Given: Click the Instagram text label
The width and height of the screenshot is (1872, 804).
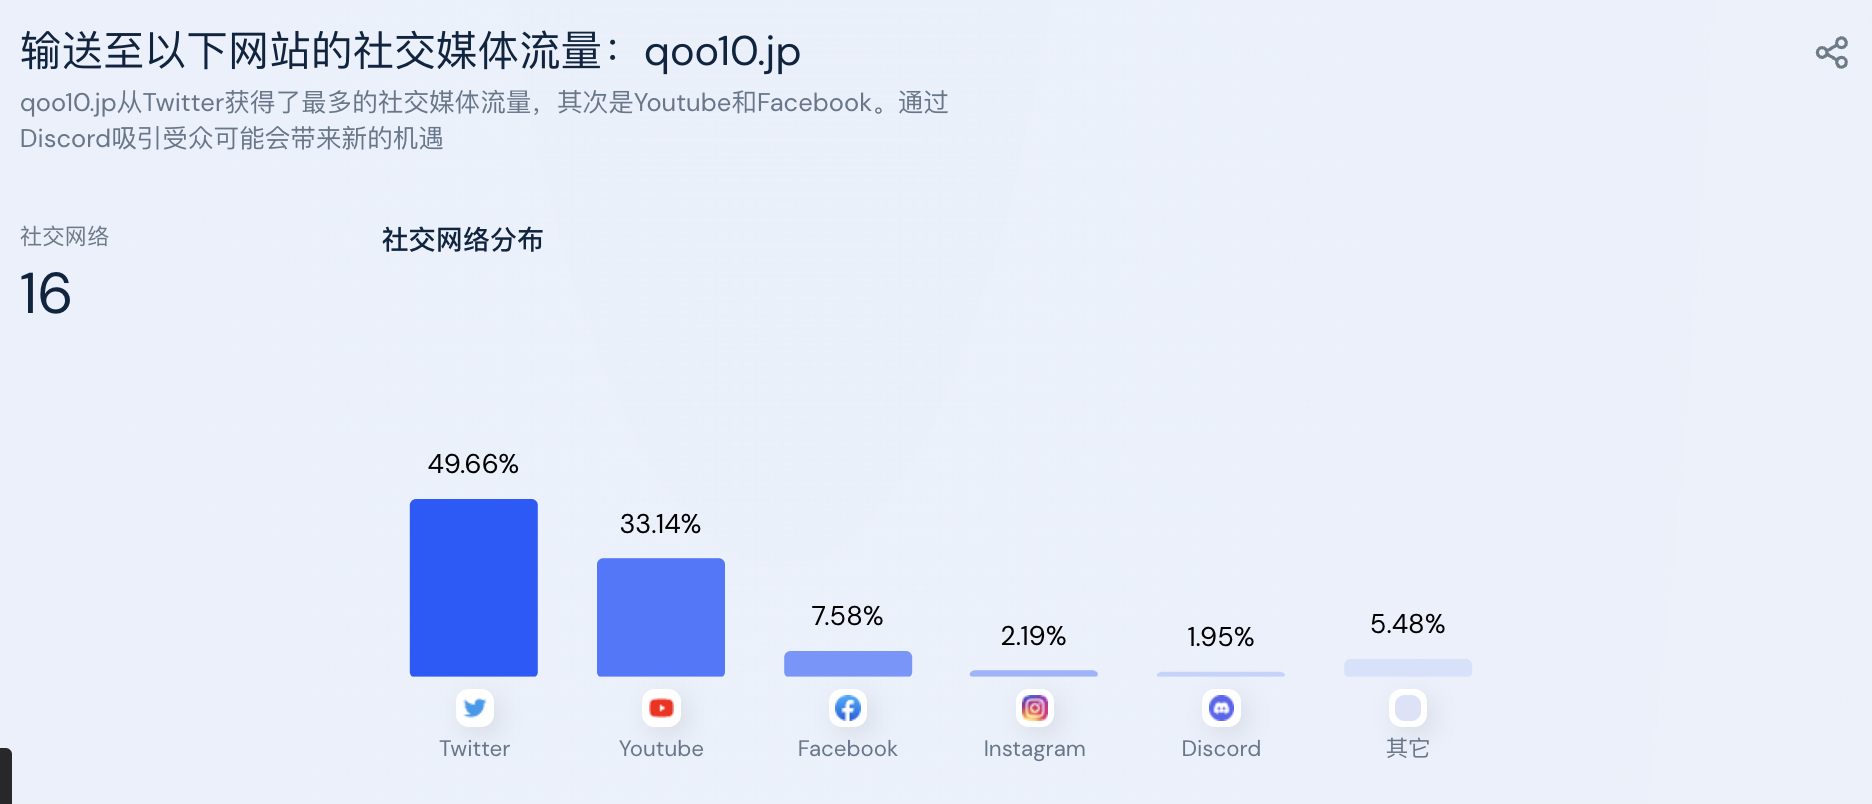Looking at the screenshot, I should click(1034, 749).
